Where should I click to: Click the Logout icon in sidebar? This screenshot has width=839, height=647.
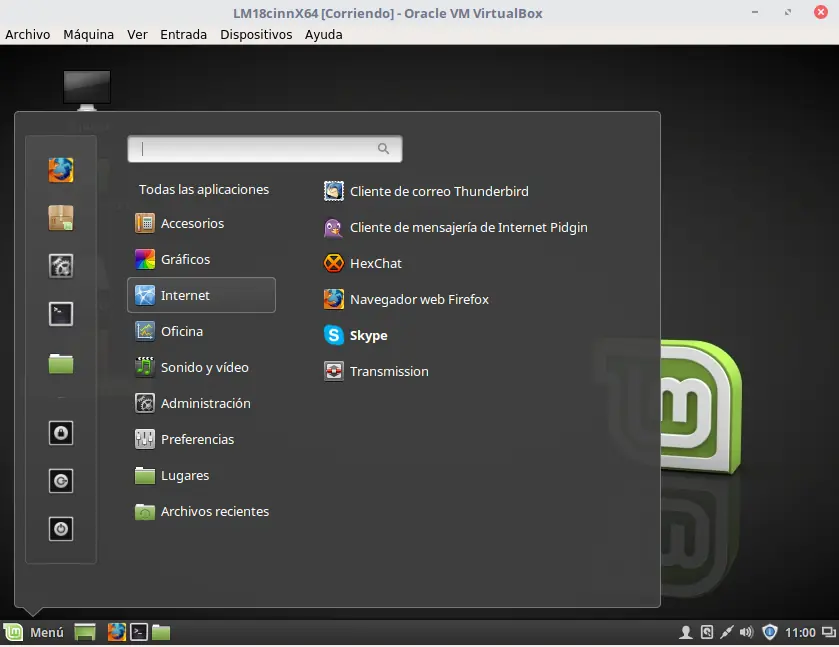[x=61, y=481]
